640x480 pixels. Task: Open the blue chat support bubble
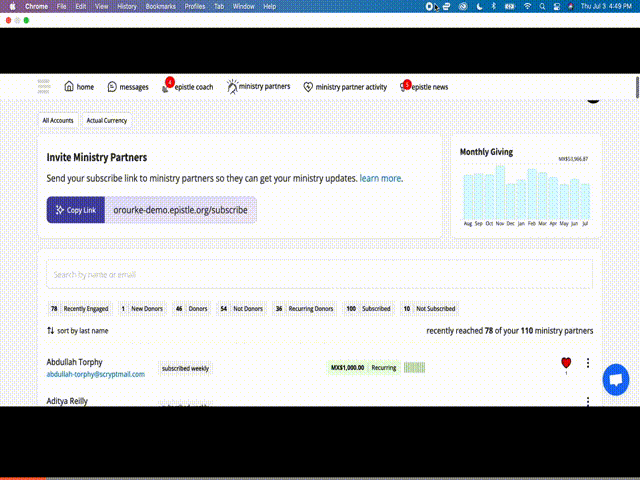click(616, 380)
